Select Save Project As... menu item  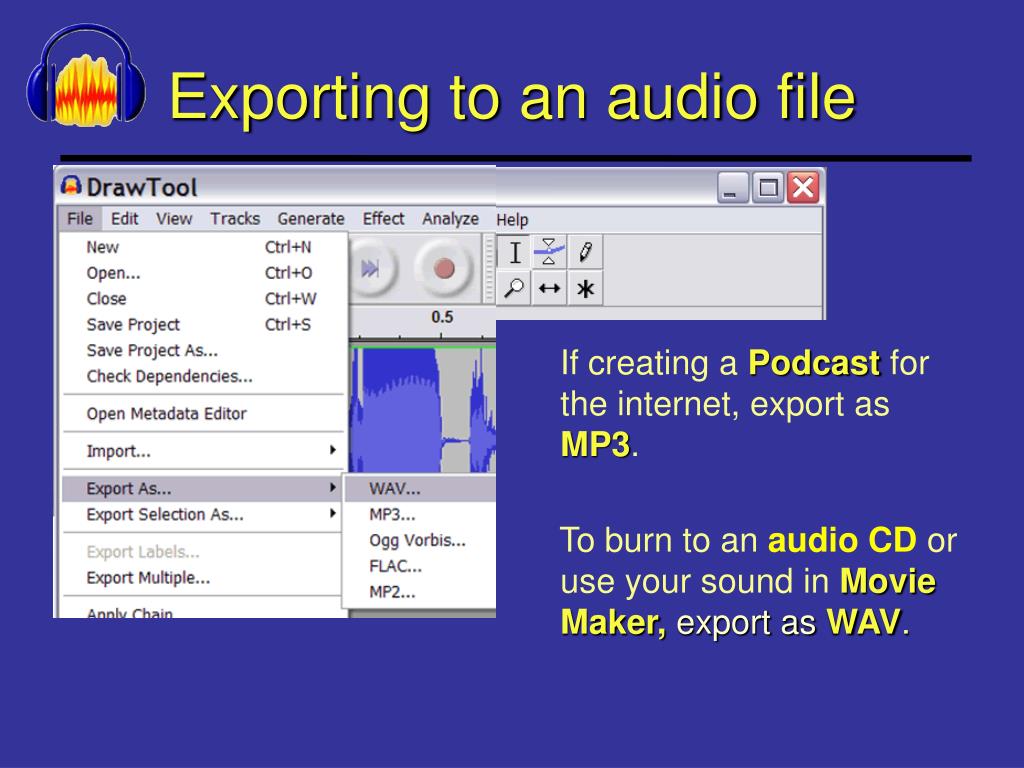pos(204,351)
